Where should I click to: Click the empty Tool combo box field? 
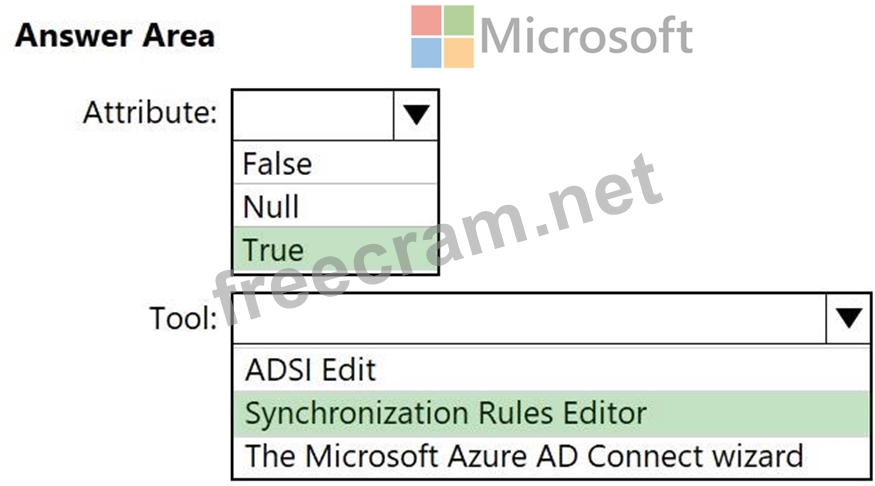(x=528, y=318)
